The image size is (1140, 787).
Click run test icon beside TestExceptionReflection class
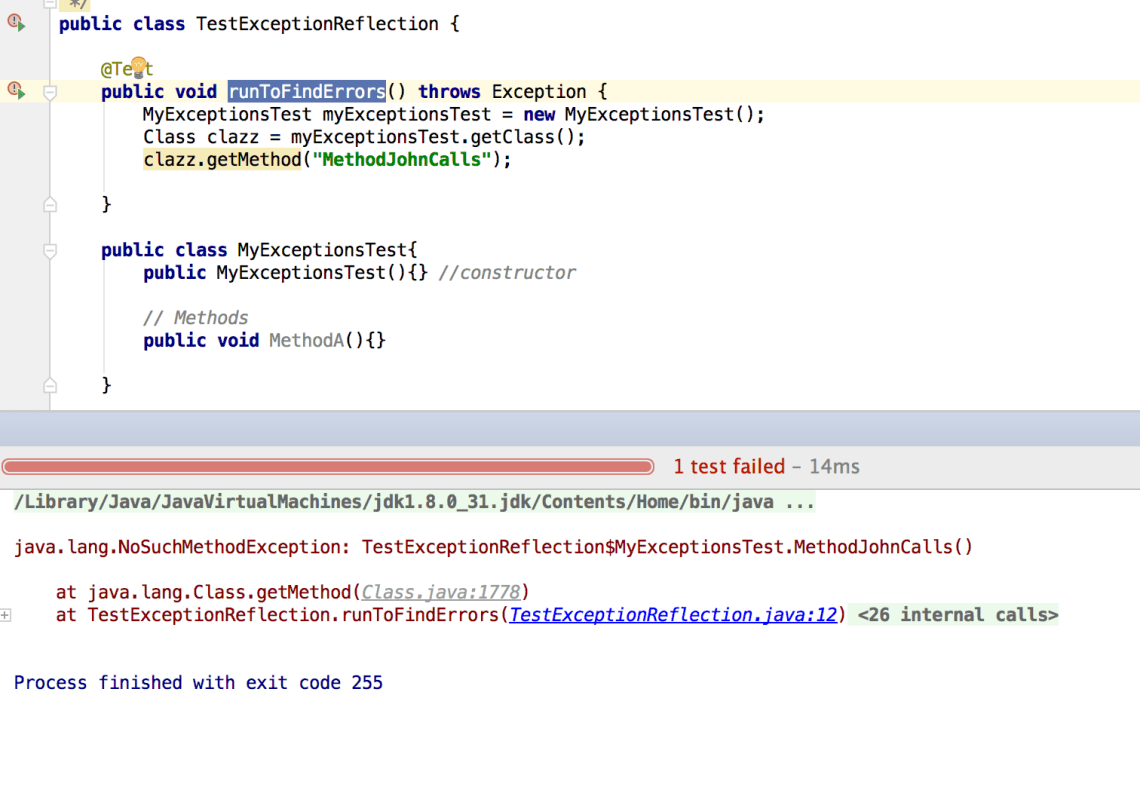click(x=16, y=23)
